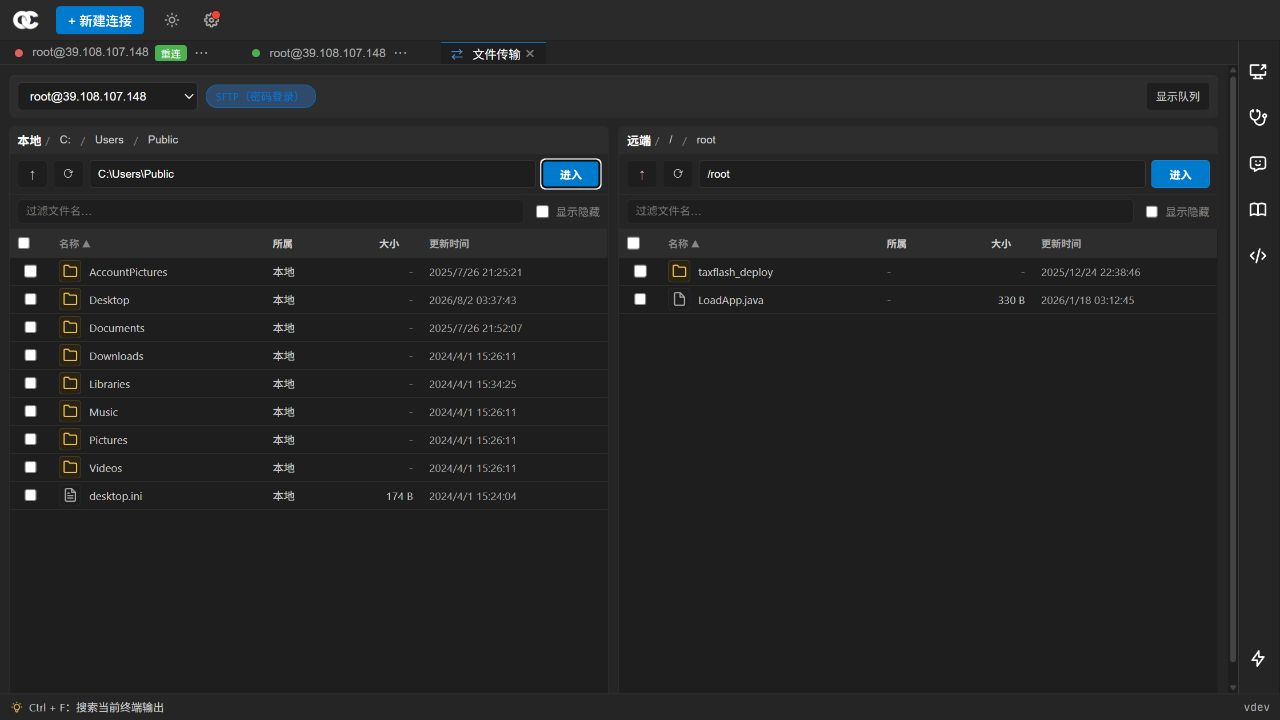The height and width of the screenshot is (720, 1280).
Task: Click Users in local breadcrumb
Action: pos(109,140)
